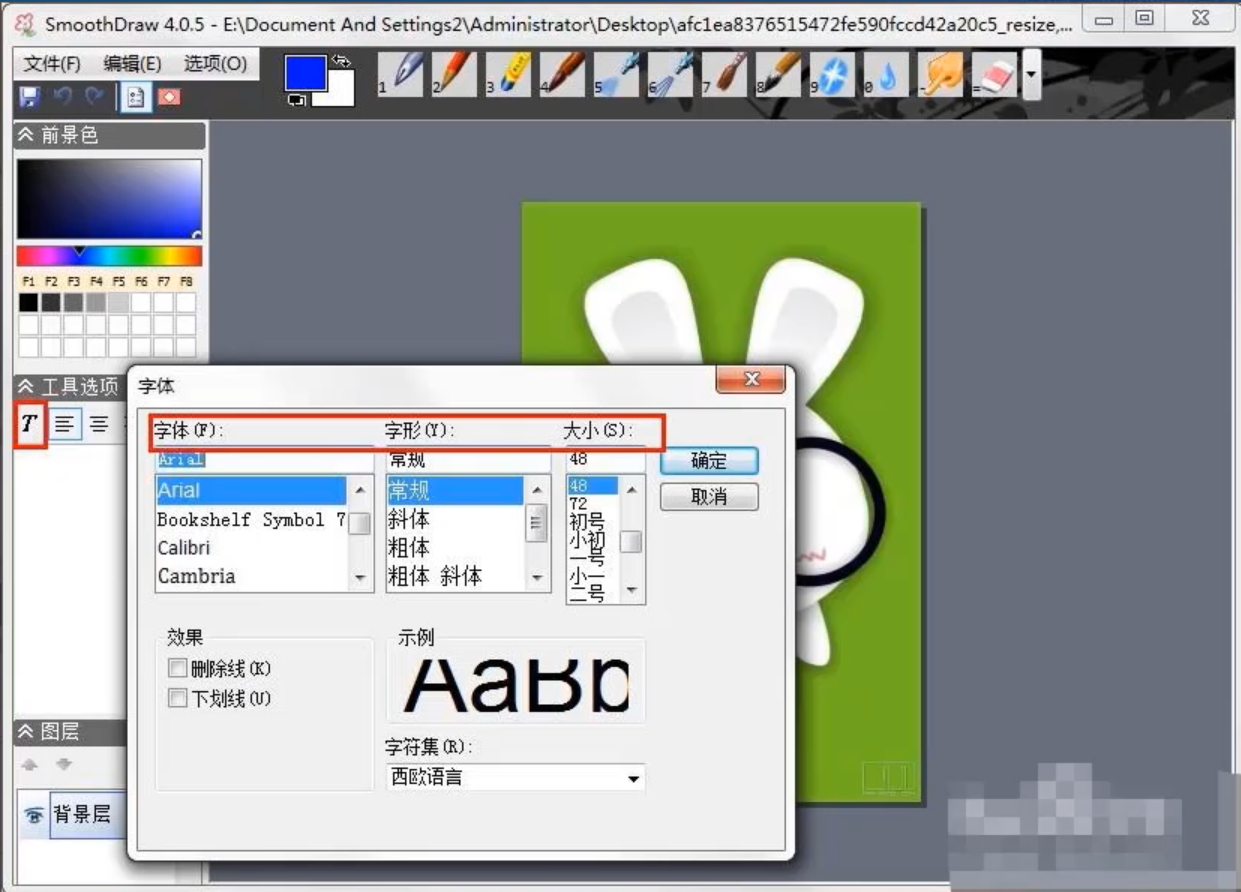Click the 确定 button in font dialog
The image size is (1241, 892).
(x=709, y=461)
